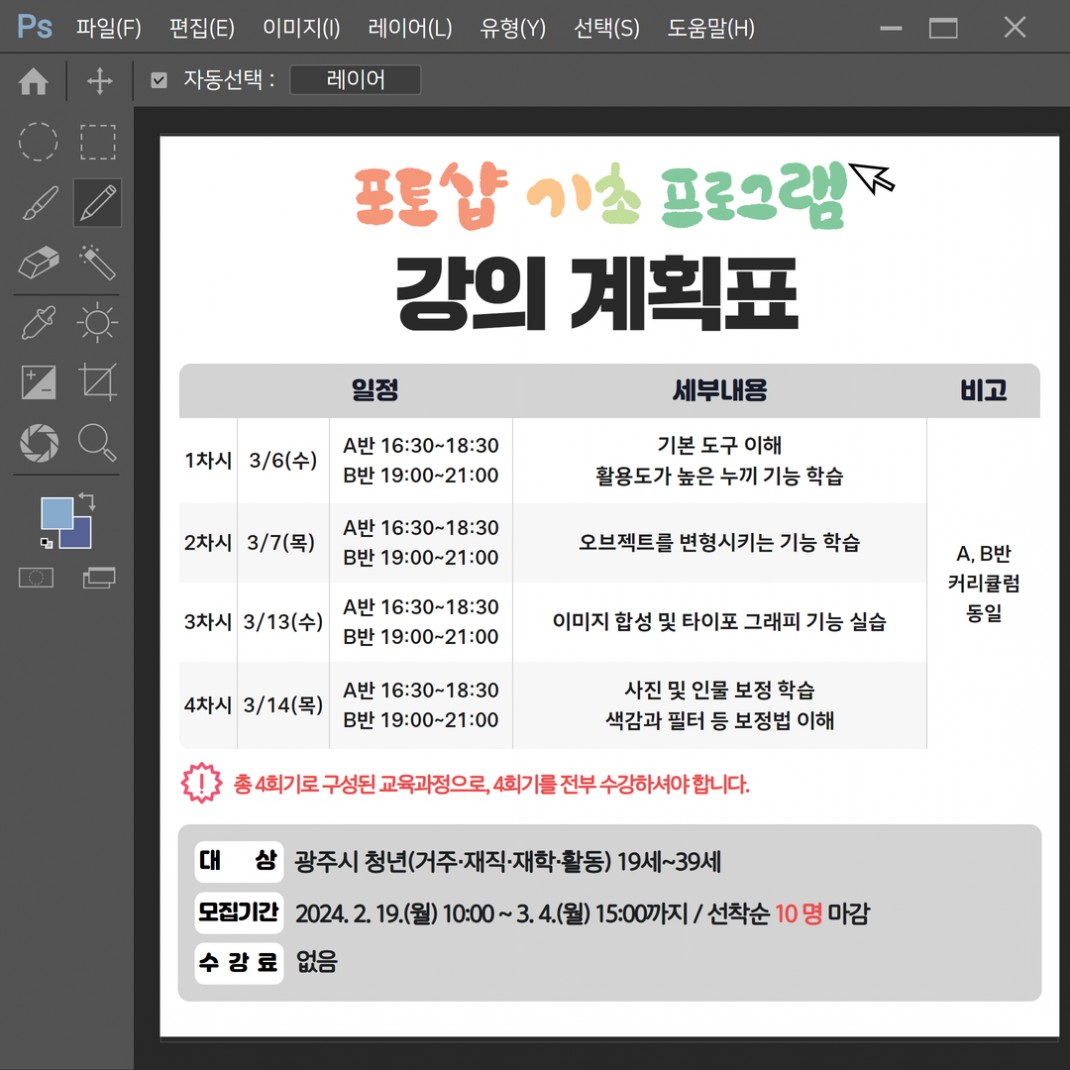Select the Move tool cross-arrow icon
The image size is (1070, 1070).
click(100, 81)
